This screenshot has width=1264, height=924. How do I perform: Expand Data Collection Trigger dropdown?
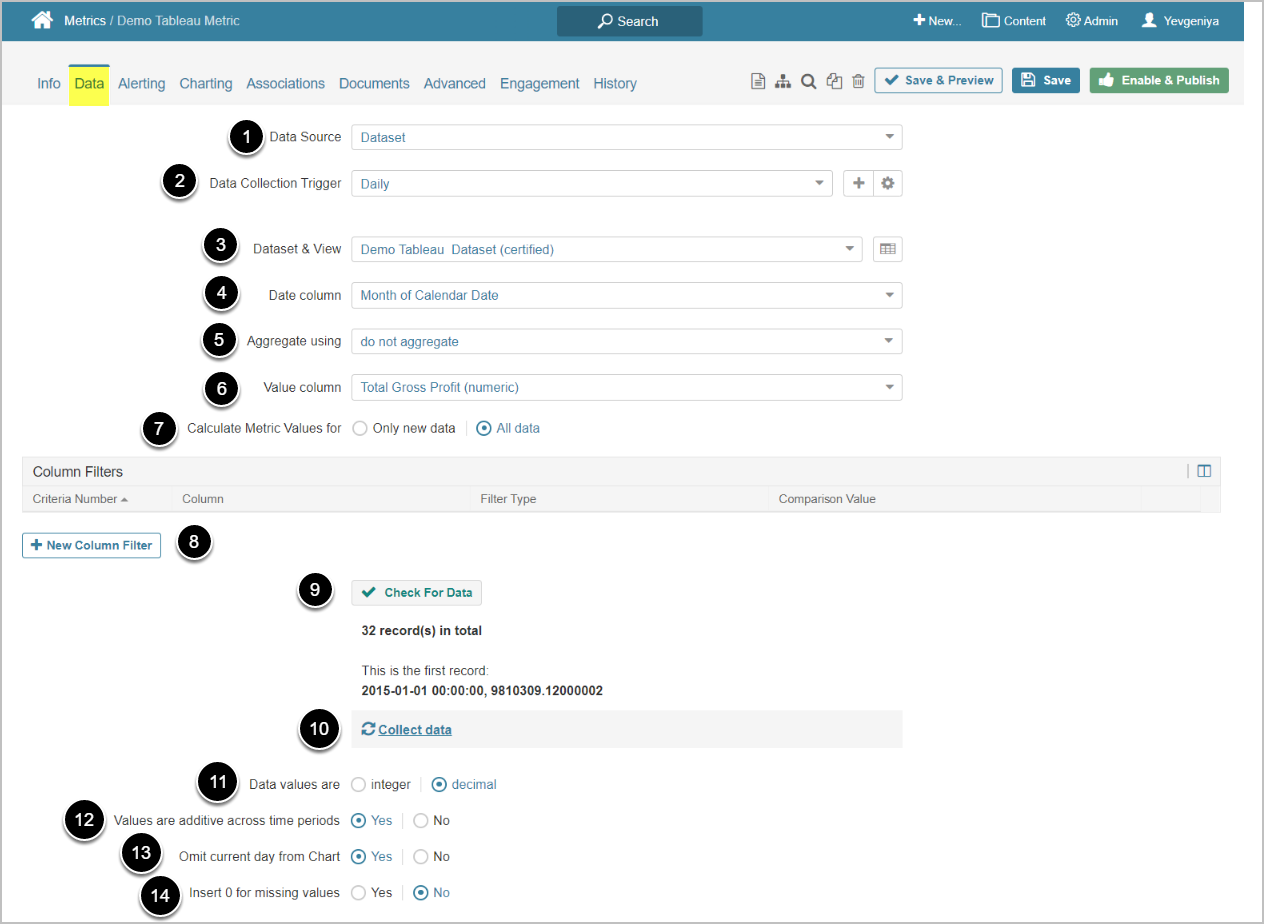pos(592,184)
